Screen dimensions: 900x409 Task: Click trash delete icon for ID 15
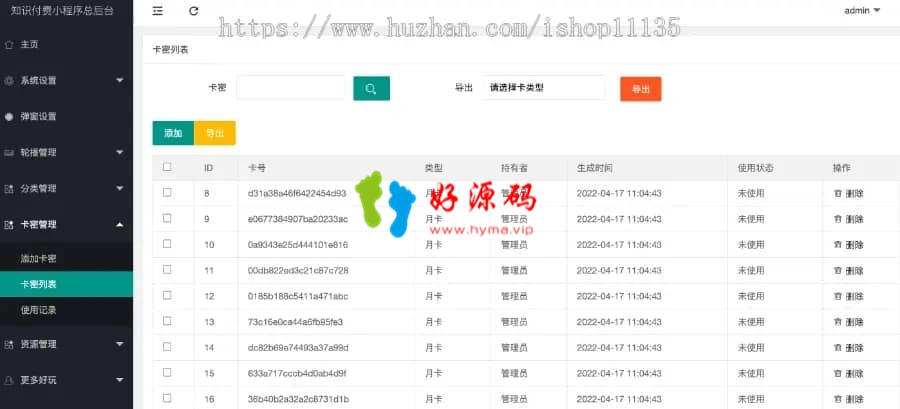[837, 373]
